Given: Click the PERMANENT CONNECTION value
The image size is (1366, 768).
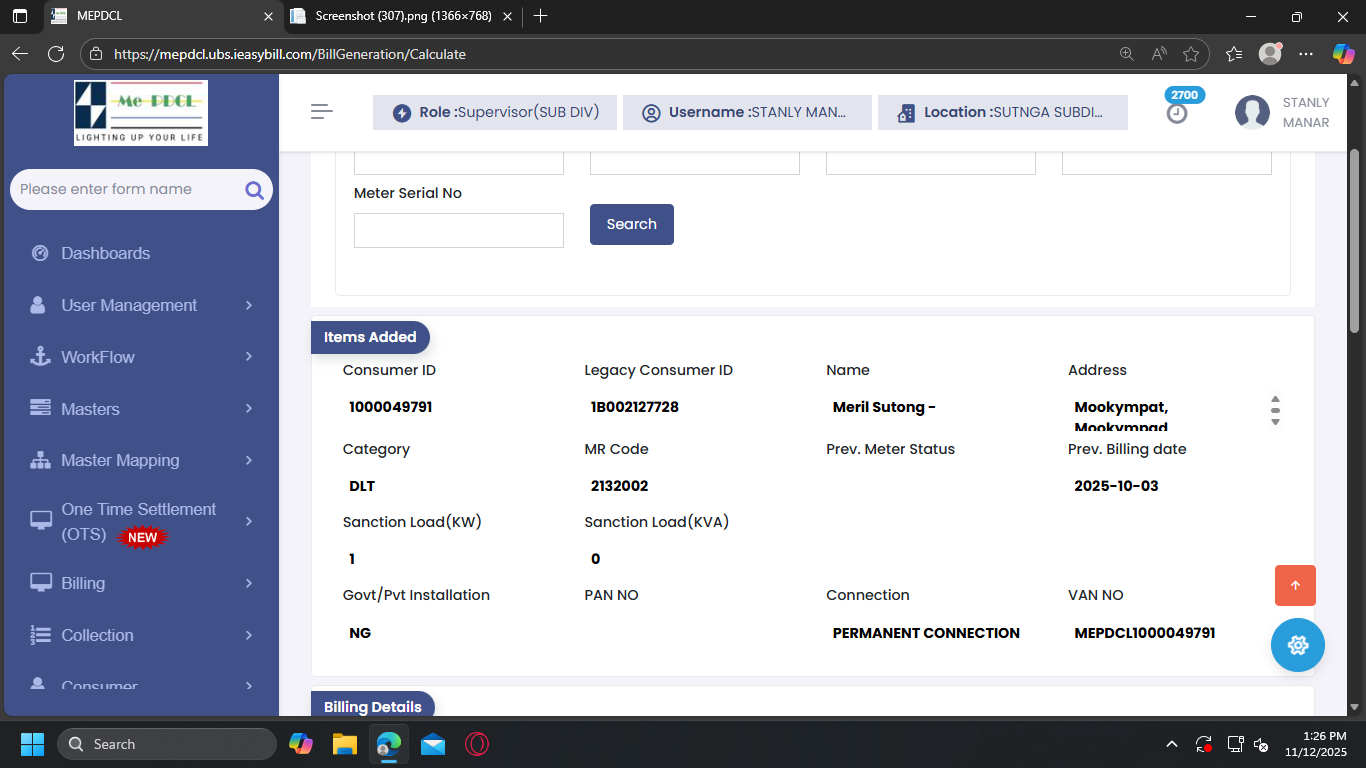Looking at the screenshot, I should [x=926, y=633].
